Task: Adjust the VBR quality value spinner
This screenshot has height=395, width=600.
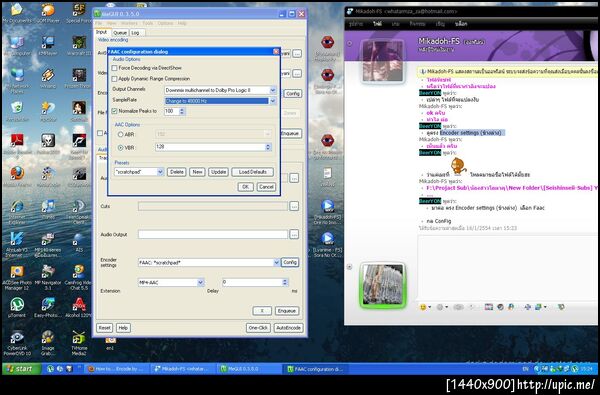Action: (268, 147)
